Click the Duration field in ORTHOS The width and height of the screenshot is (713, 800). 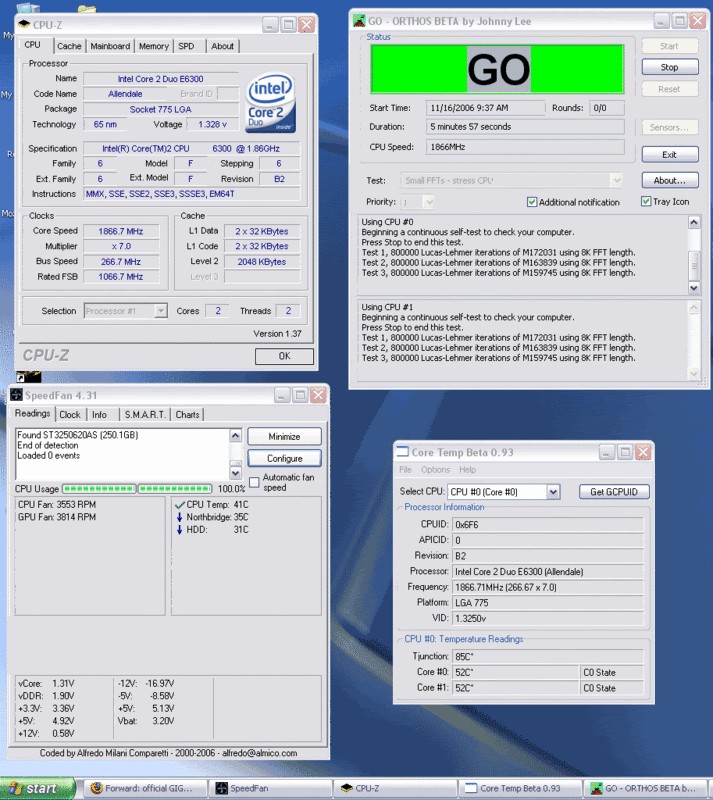(x=525, y=127)
